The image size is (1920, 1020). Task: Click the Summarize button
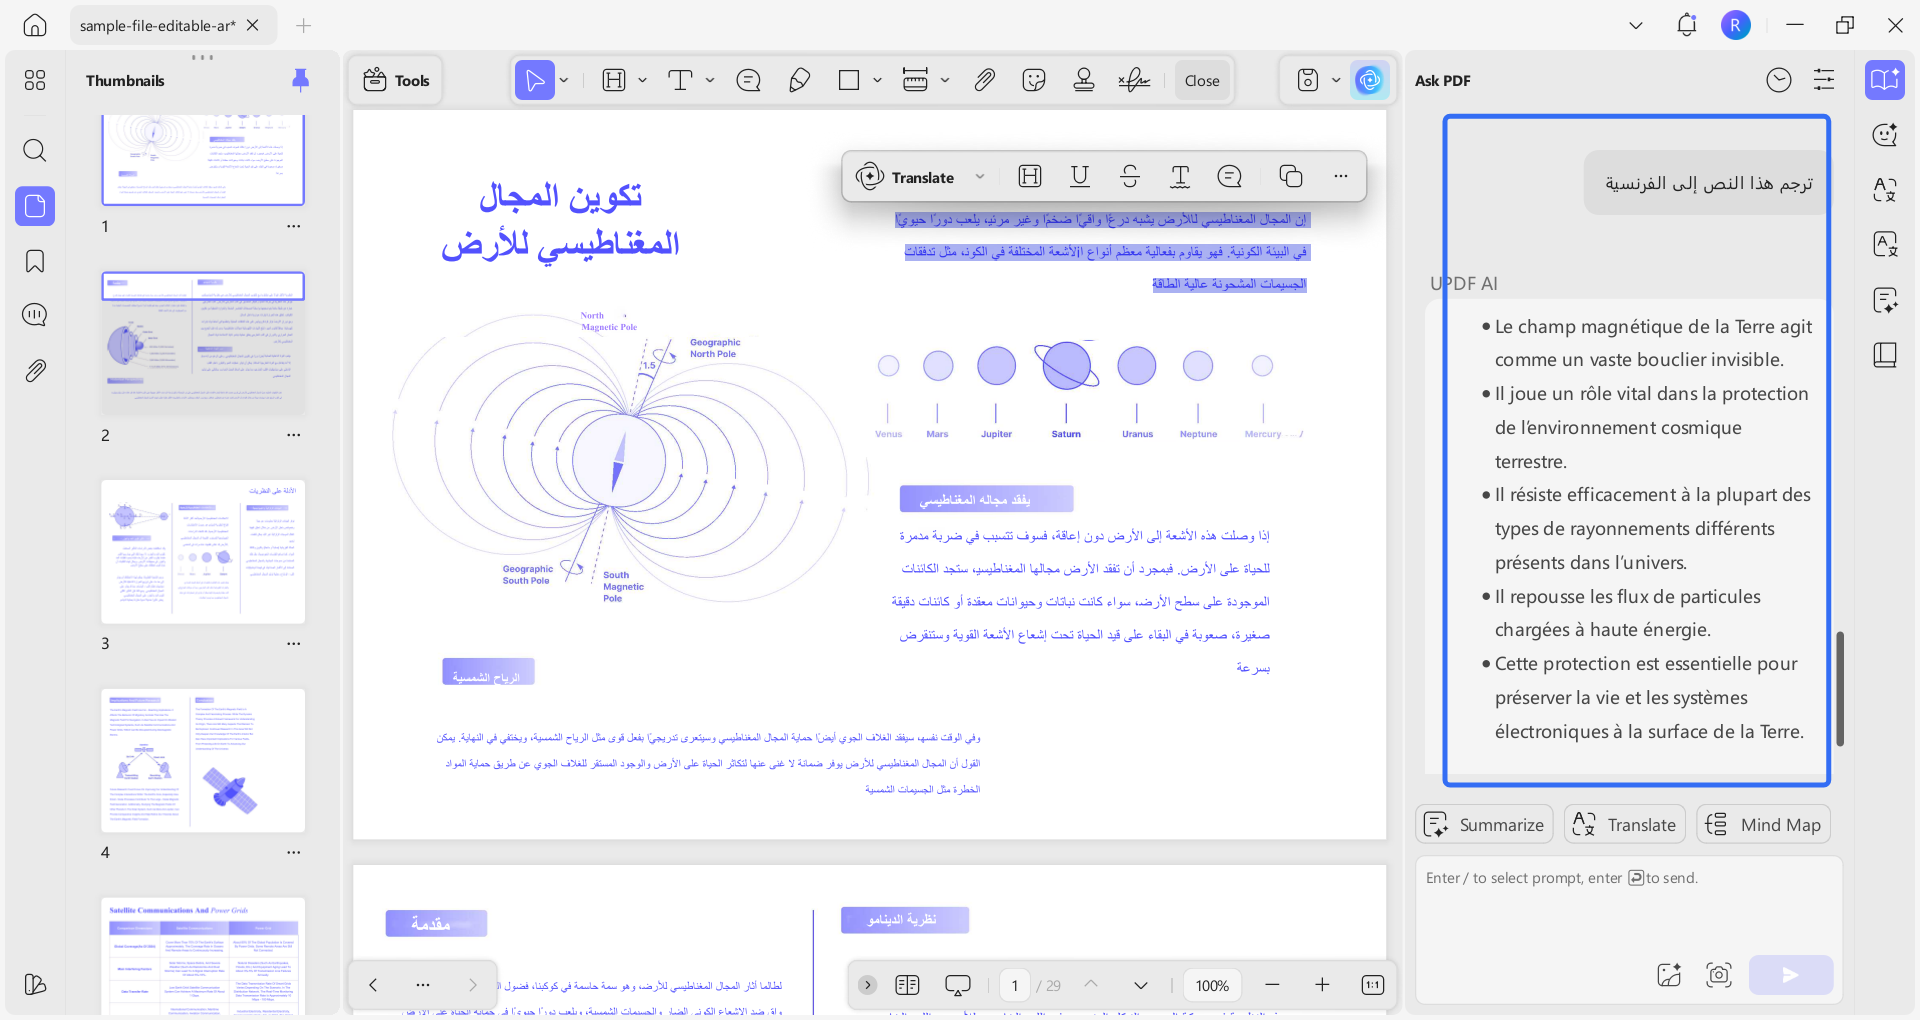point(1484,824)
